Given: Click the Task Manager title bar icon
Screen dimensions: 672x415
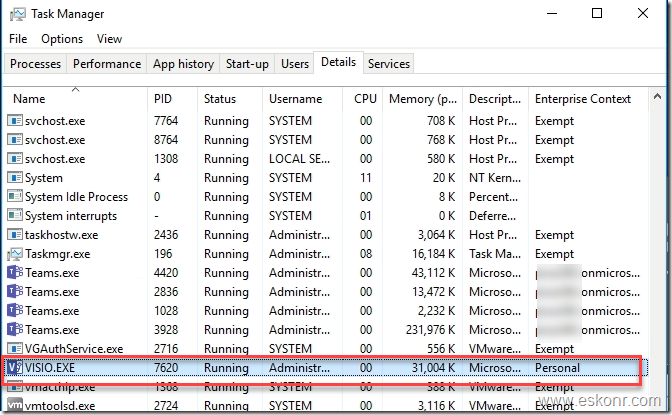Looking at the screenshot, I should pyautogui.click(x=18, y=14).
